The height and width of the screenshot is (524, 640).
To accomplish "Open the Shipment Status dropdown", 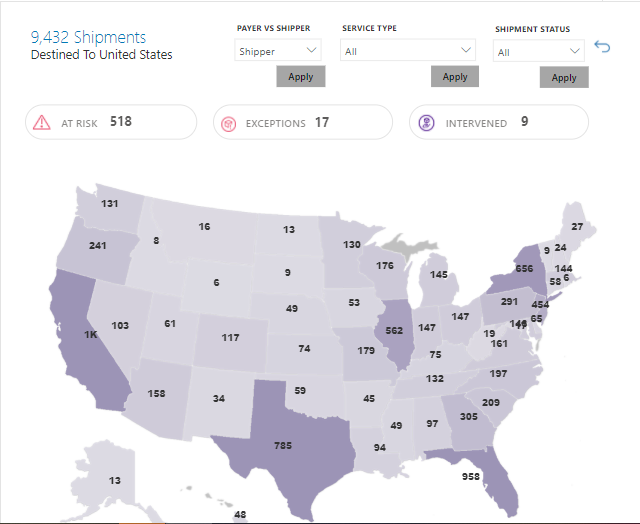I will click(x=539, y=51).
